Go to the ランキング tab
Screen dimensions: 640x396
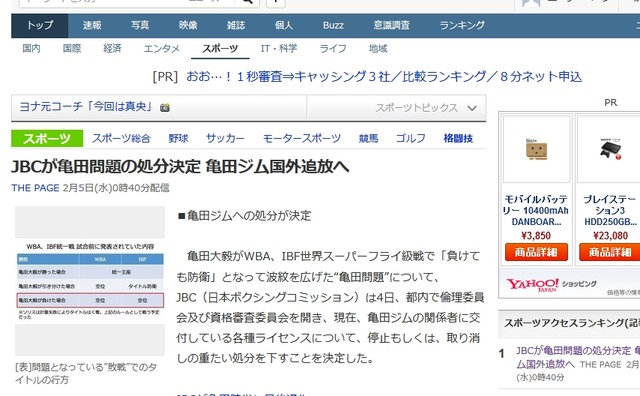pos(462,25)
